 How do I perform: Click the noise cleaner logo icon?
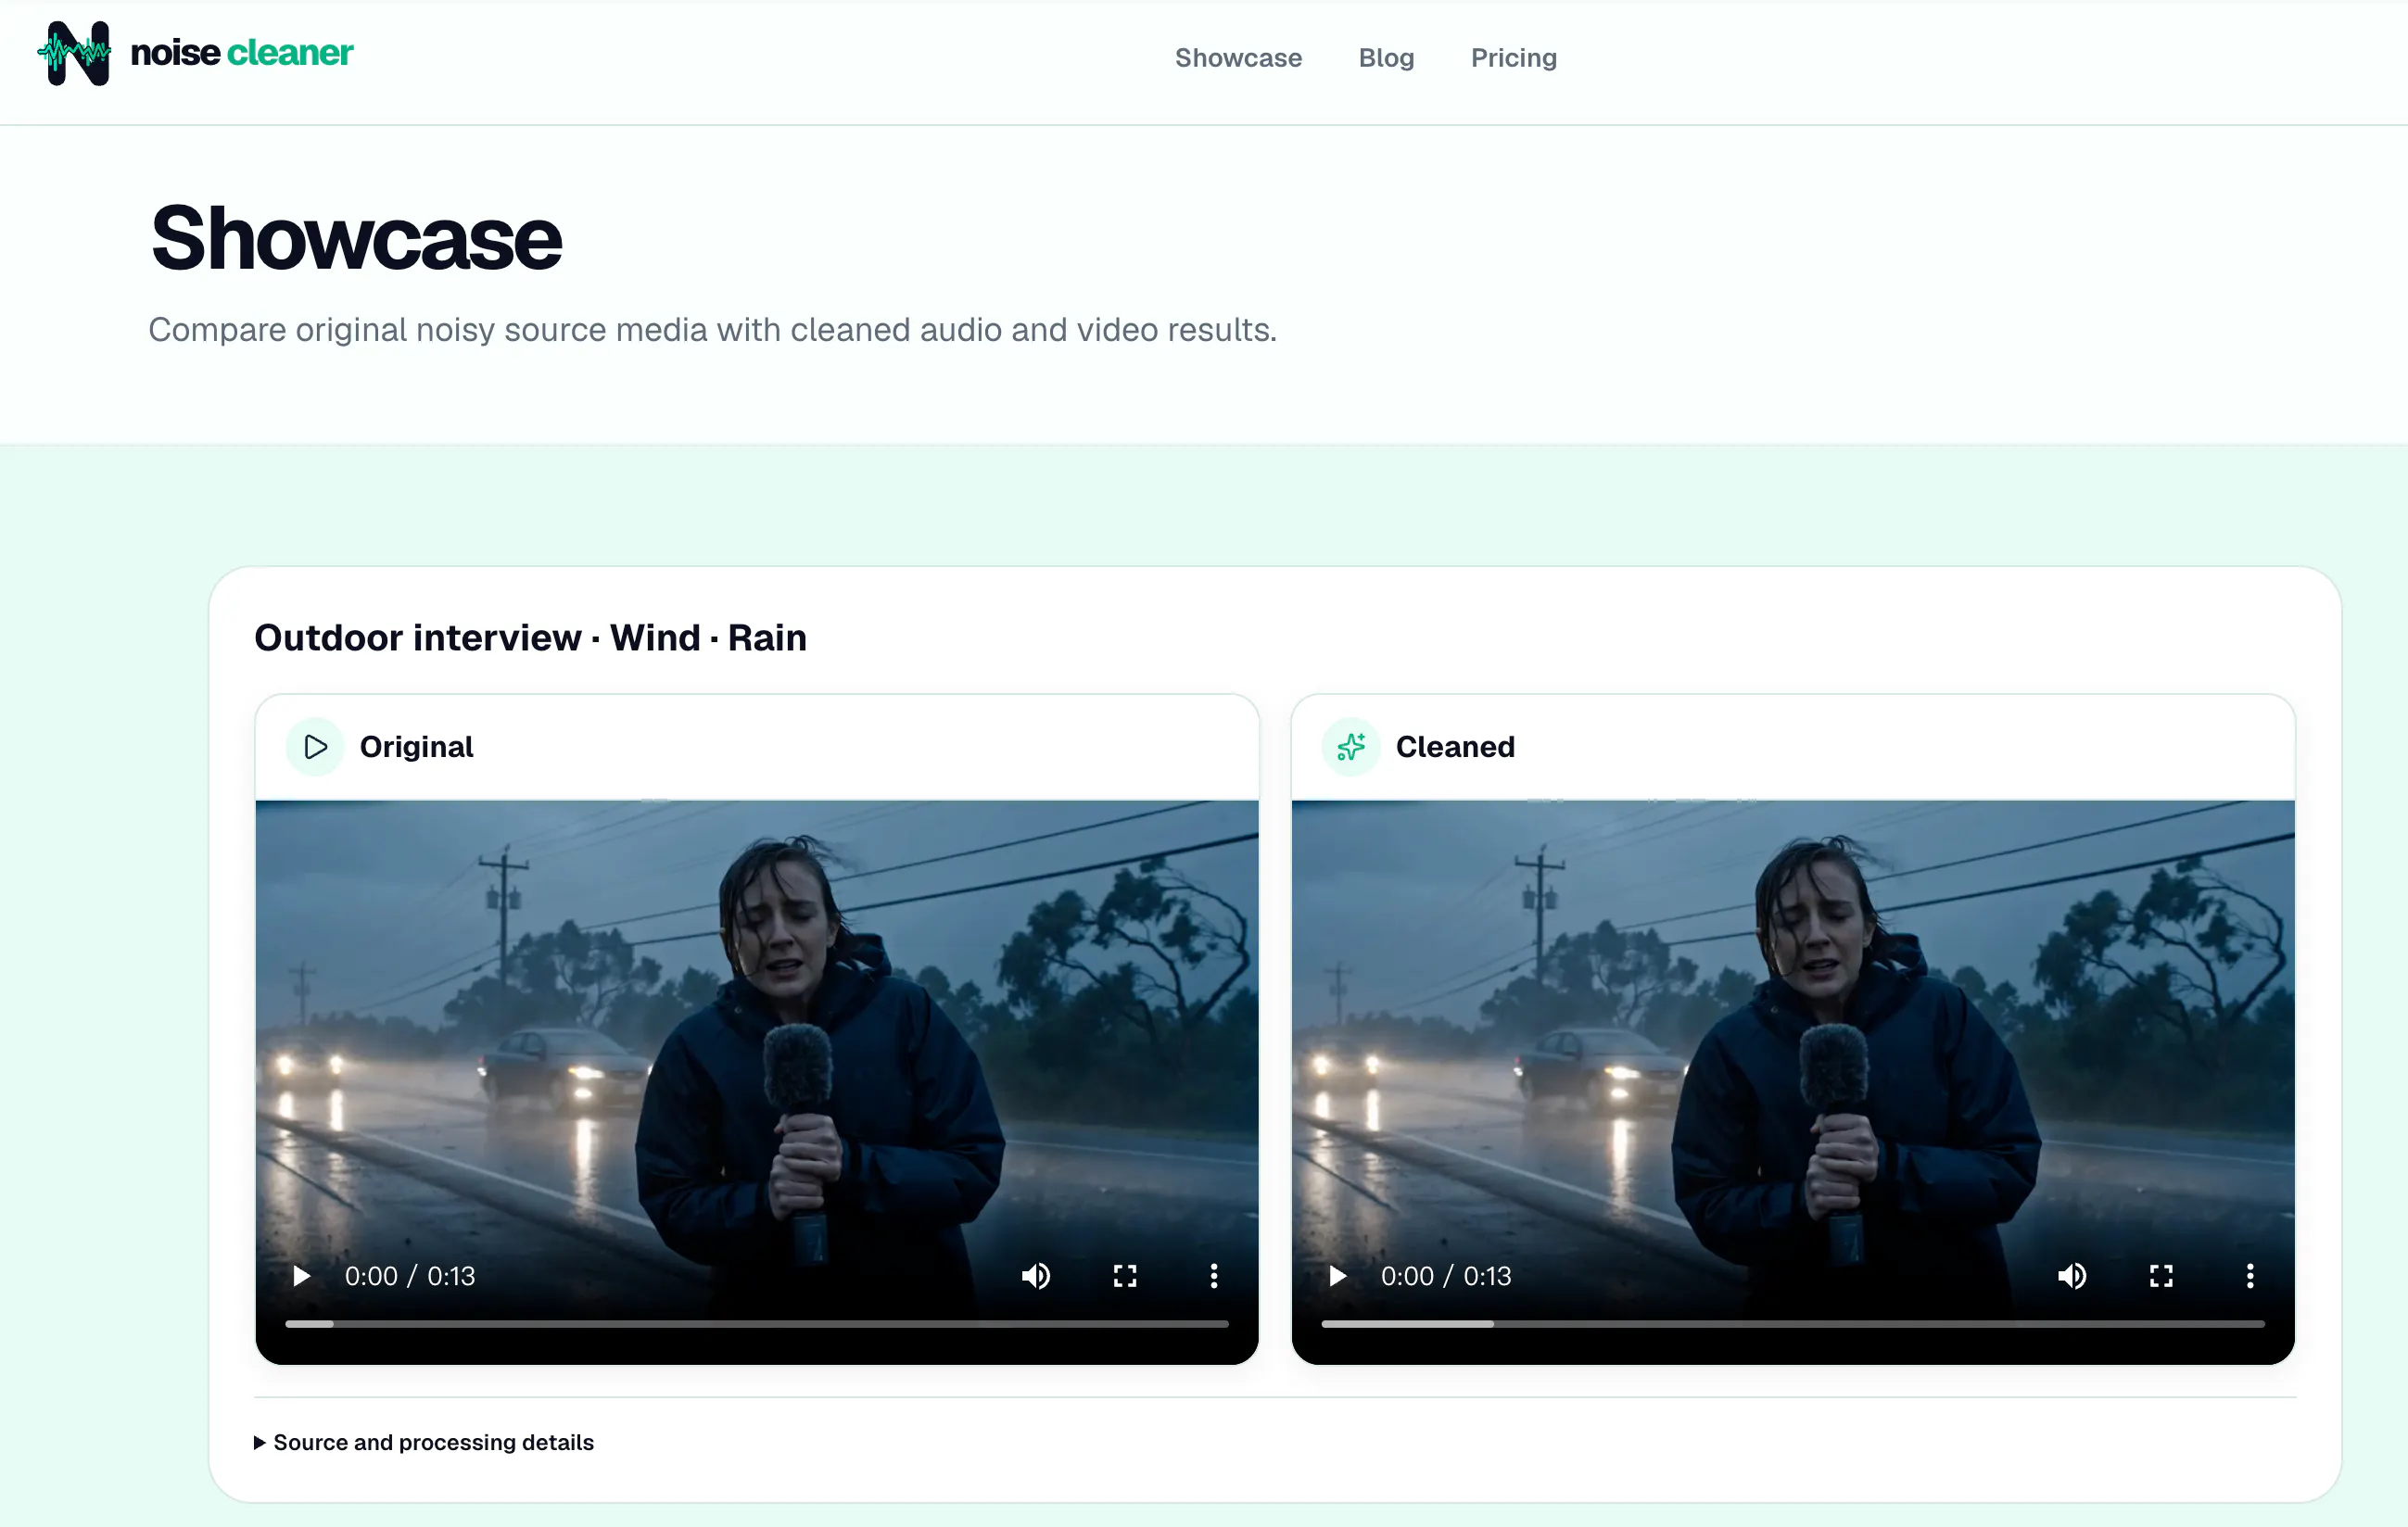(x=74, y=53)
